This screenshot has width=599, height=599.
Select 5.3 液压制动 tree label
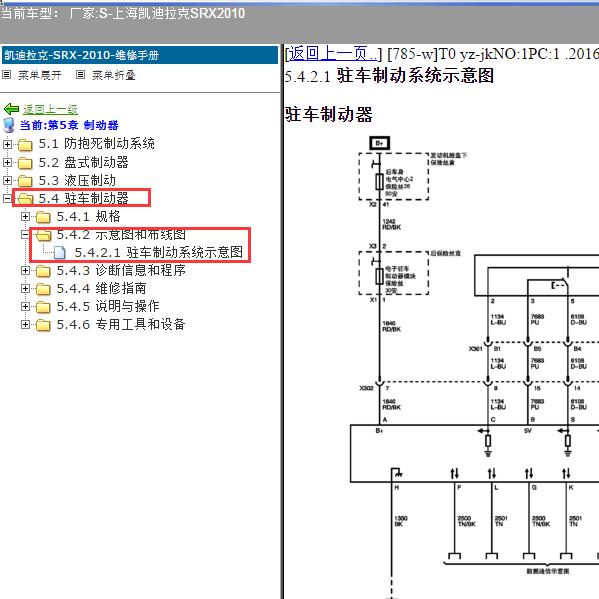pyautogui.click(x=77, y=180)
